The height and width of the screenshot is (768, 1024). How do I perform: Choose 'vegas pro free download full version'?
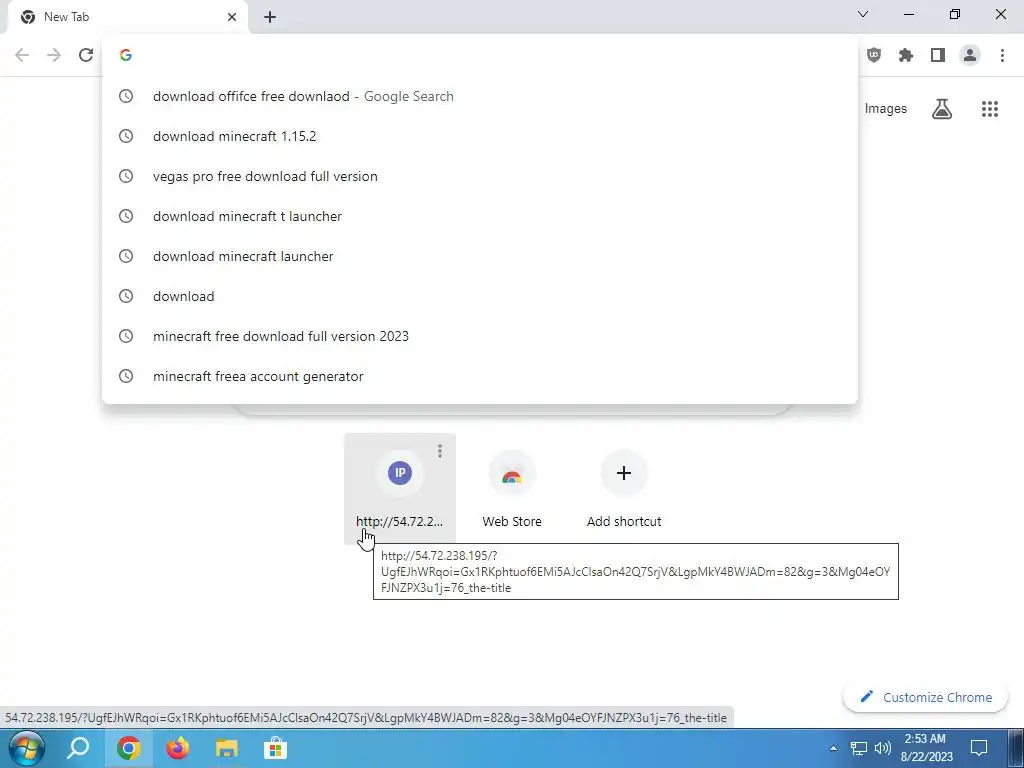pyautogui.click(x=479, y=176)
